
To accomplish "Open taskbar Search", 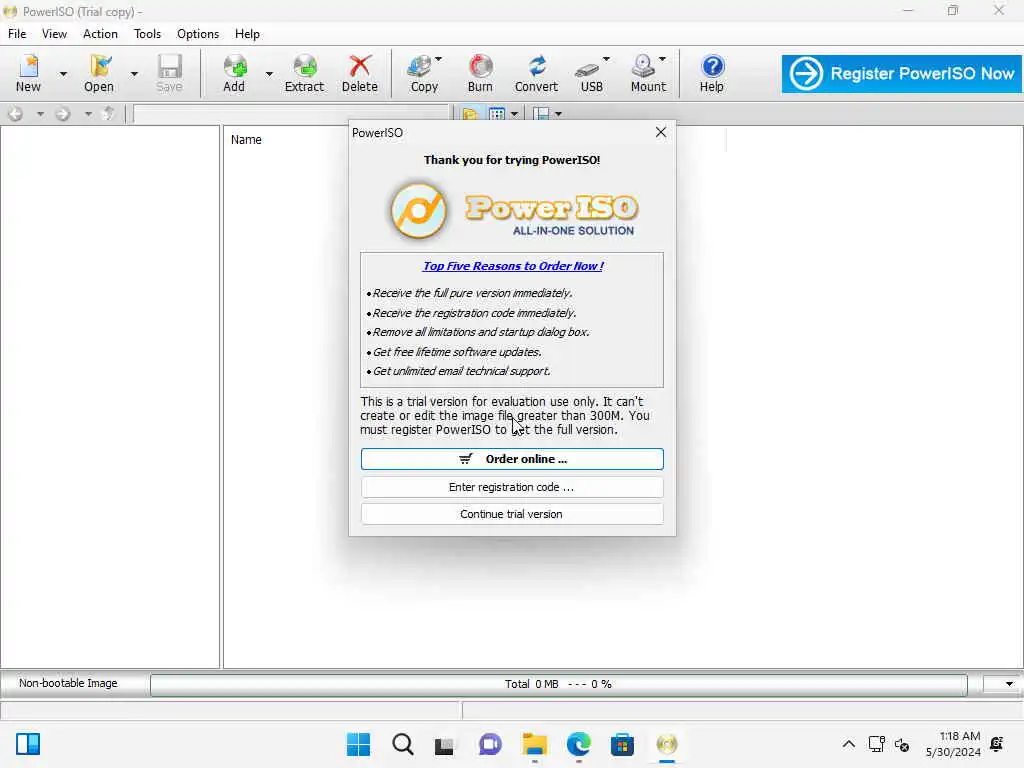I will 402,744.
